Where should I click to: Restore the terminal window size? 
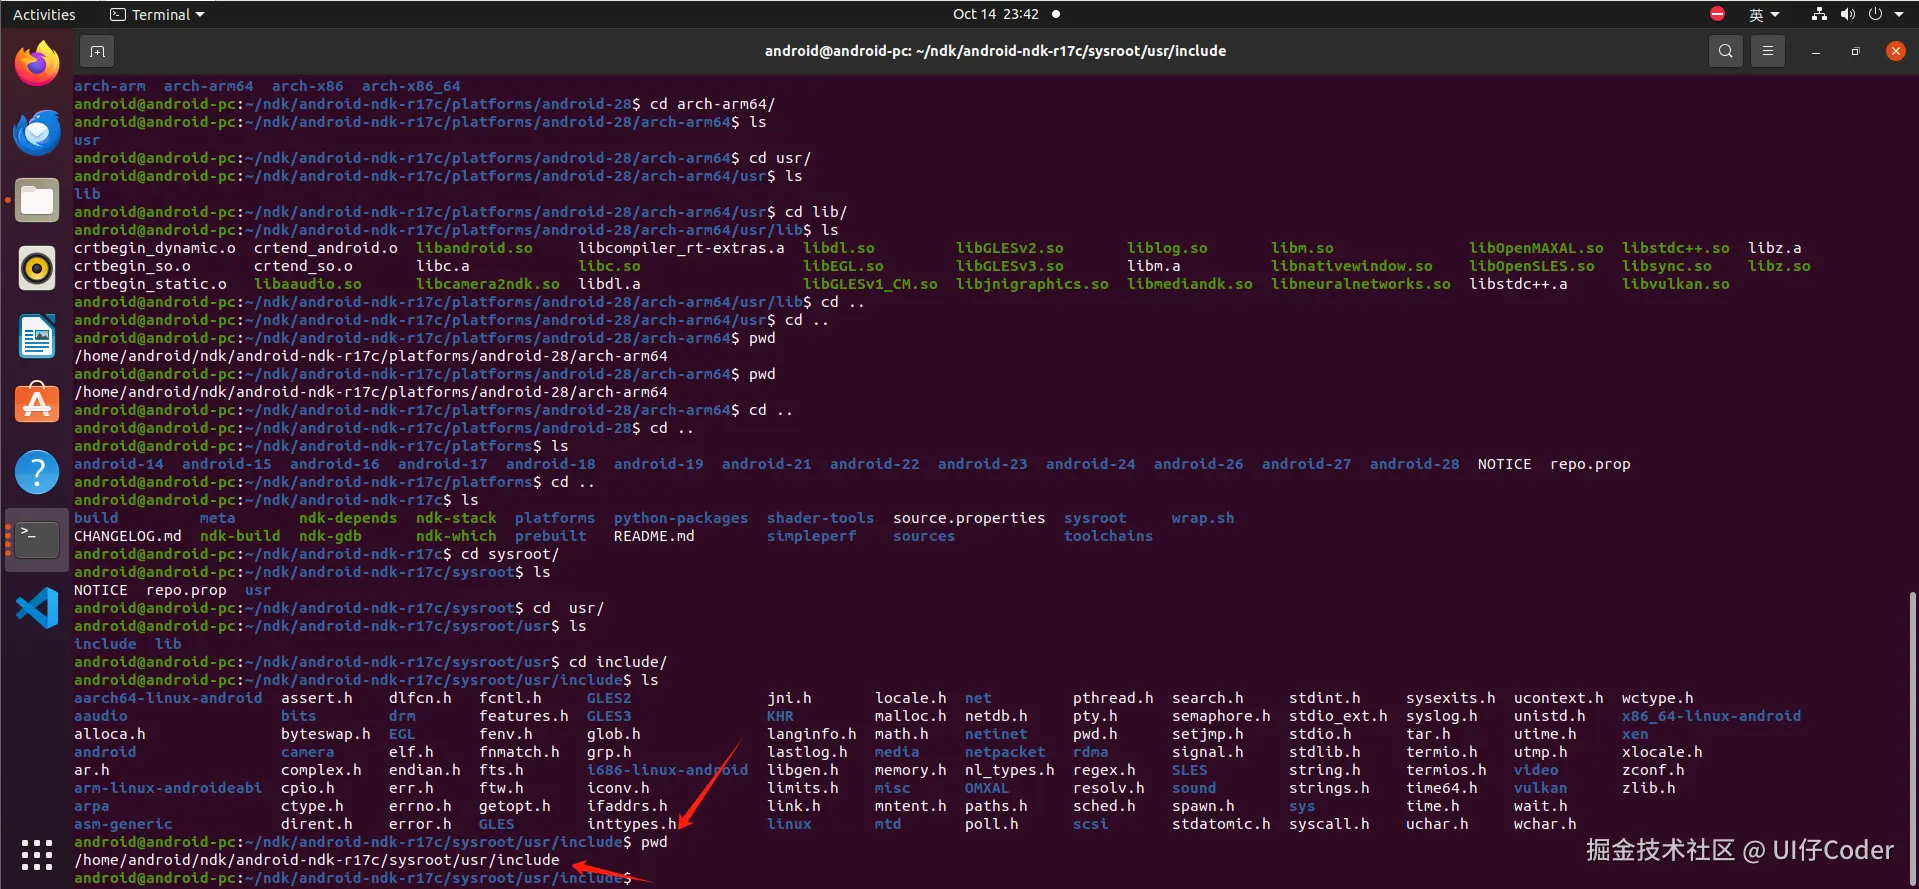coord(1855,51)
